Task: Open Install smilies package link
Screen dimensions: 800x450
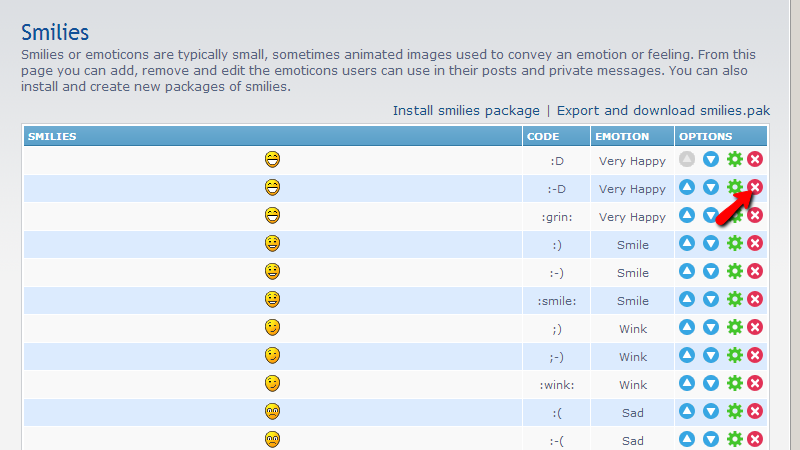Action: [465, 110]
